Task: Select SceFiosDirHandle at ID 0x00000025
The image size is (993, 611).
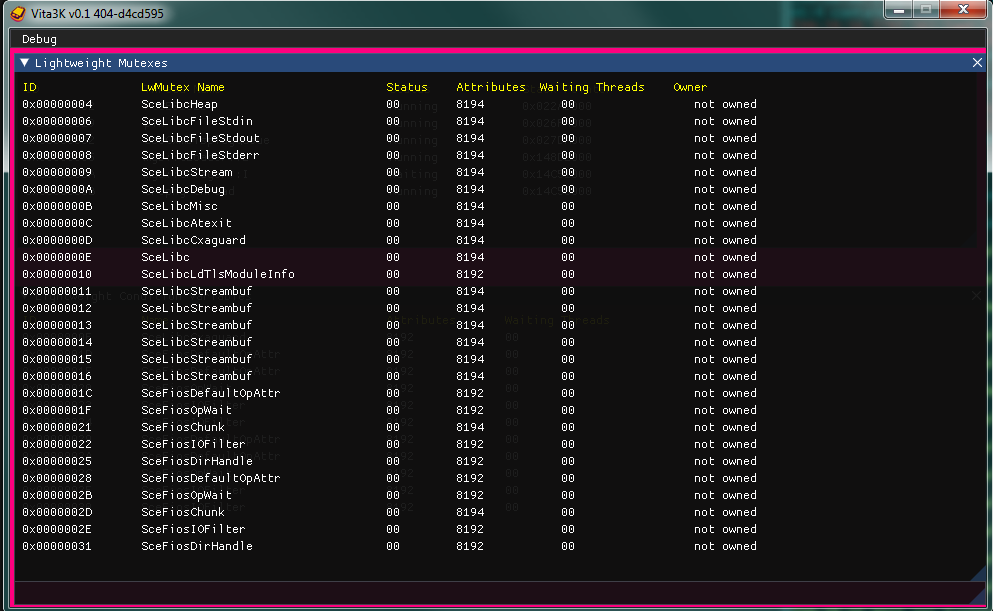Action: pyautogui.click(x=197, y=462)
